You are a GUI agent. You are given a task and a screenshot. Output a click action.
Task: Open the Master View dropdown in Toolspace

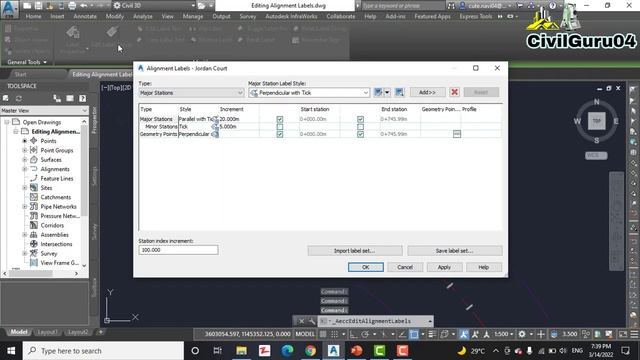[44, 111]
